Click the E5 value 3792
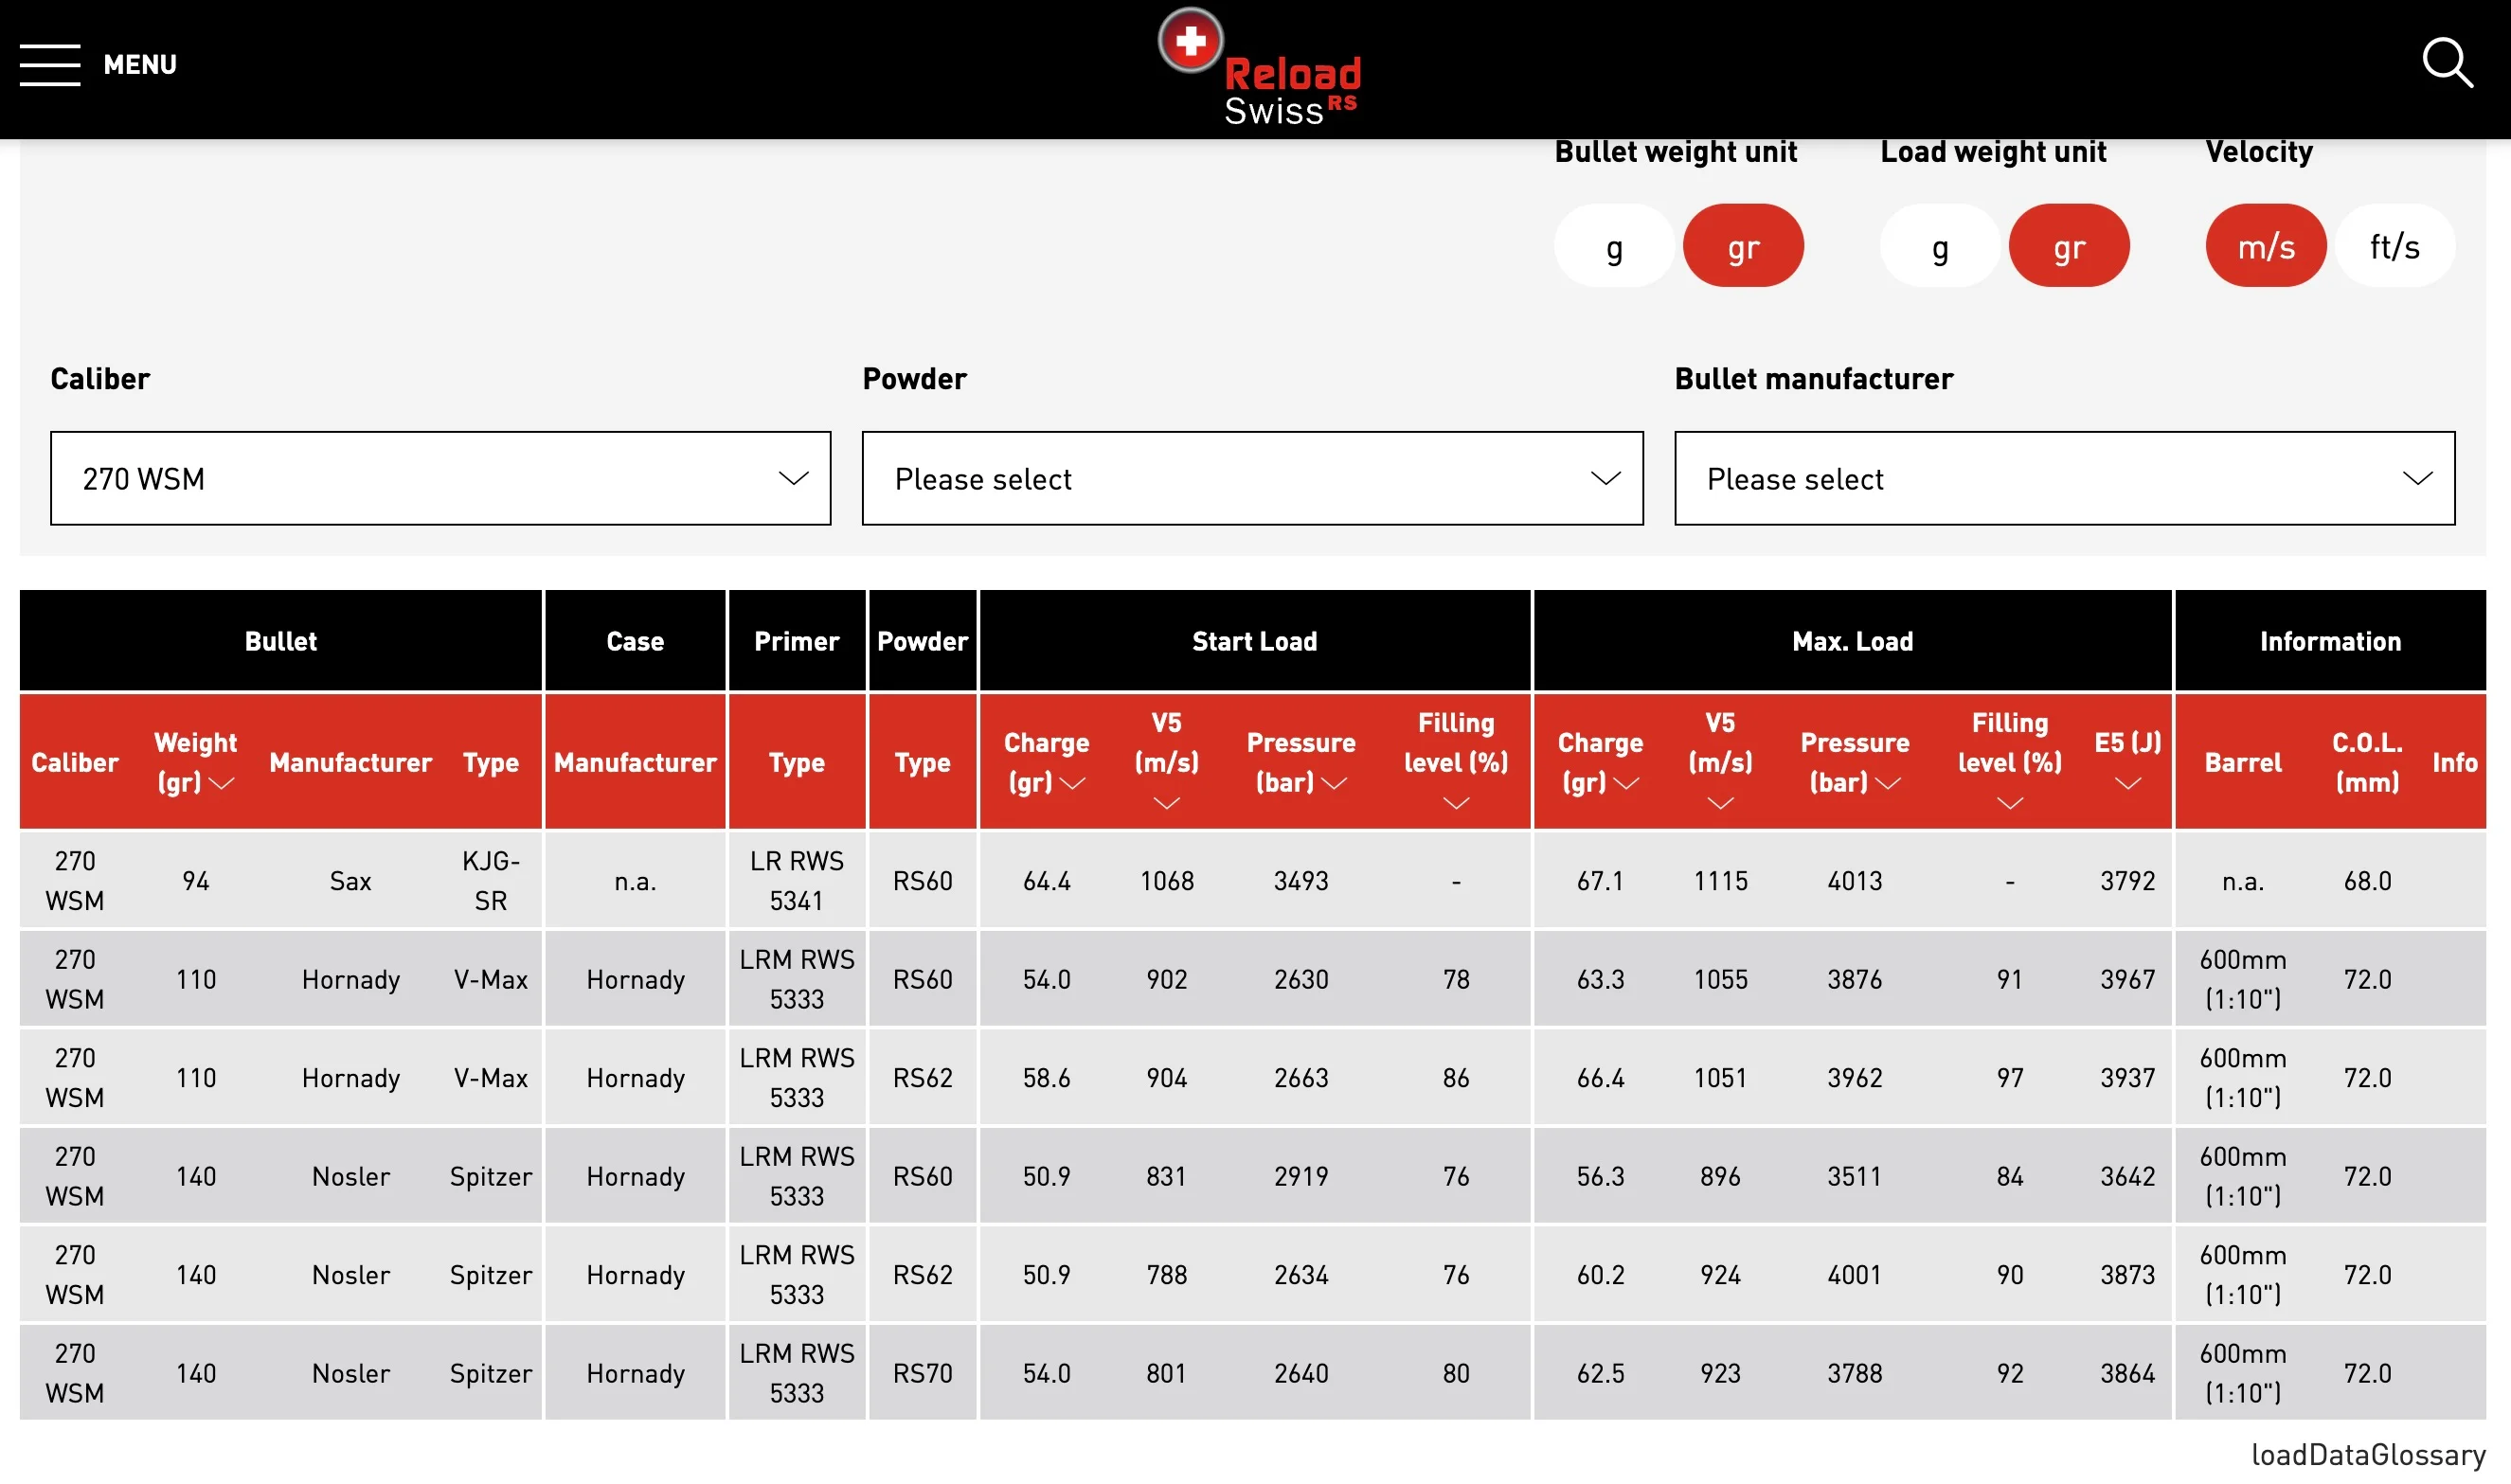This screenshot has width=2511, height=1484. (x=2128, y=881)
